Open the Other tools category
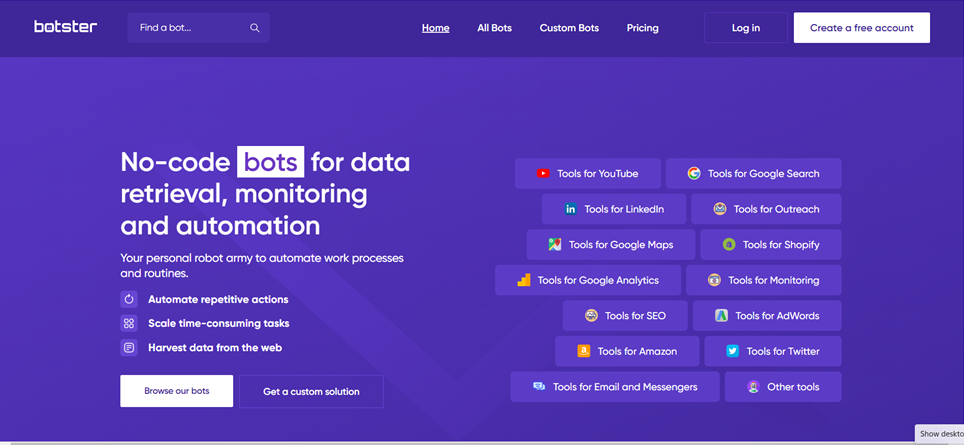The height and width of the screenshot is (445, 964). point(783,387)
